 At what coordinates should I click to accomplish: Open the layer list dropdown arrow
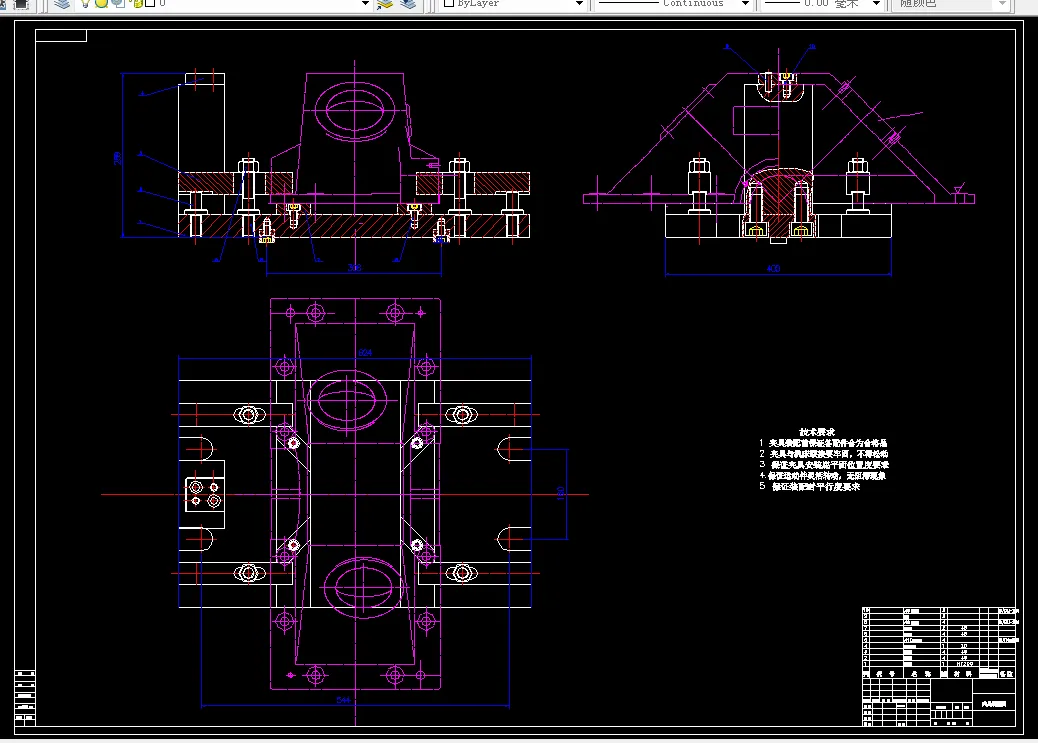click(365, 3)
